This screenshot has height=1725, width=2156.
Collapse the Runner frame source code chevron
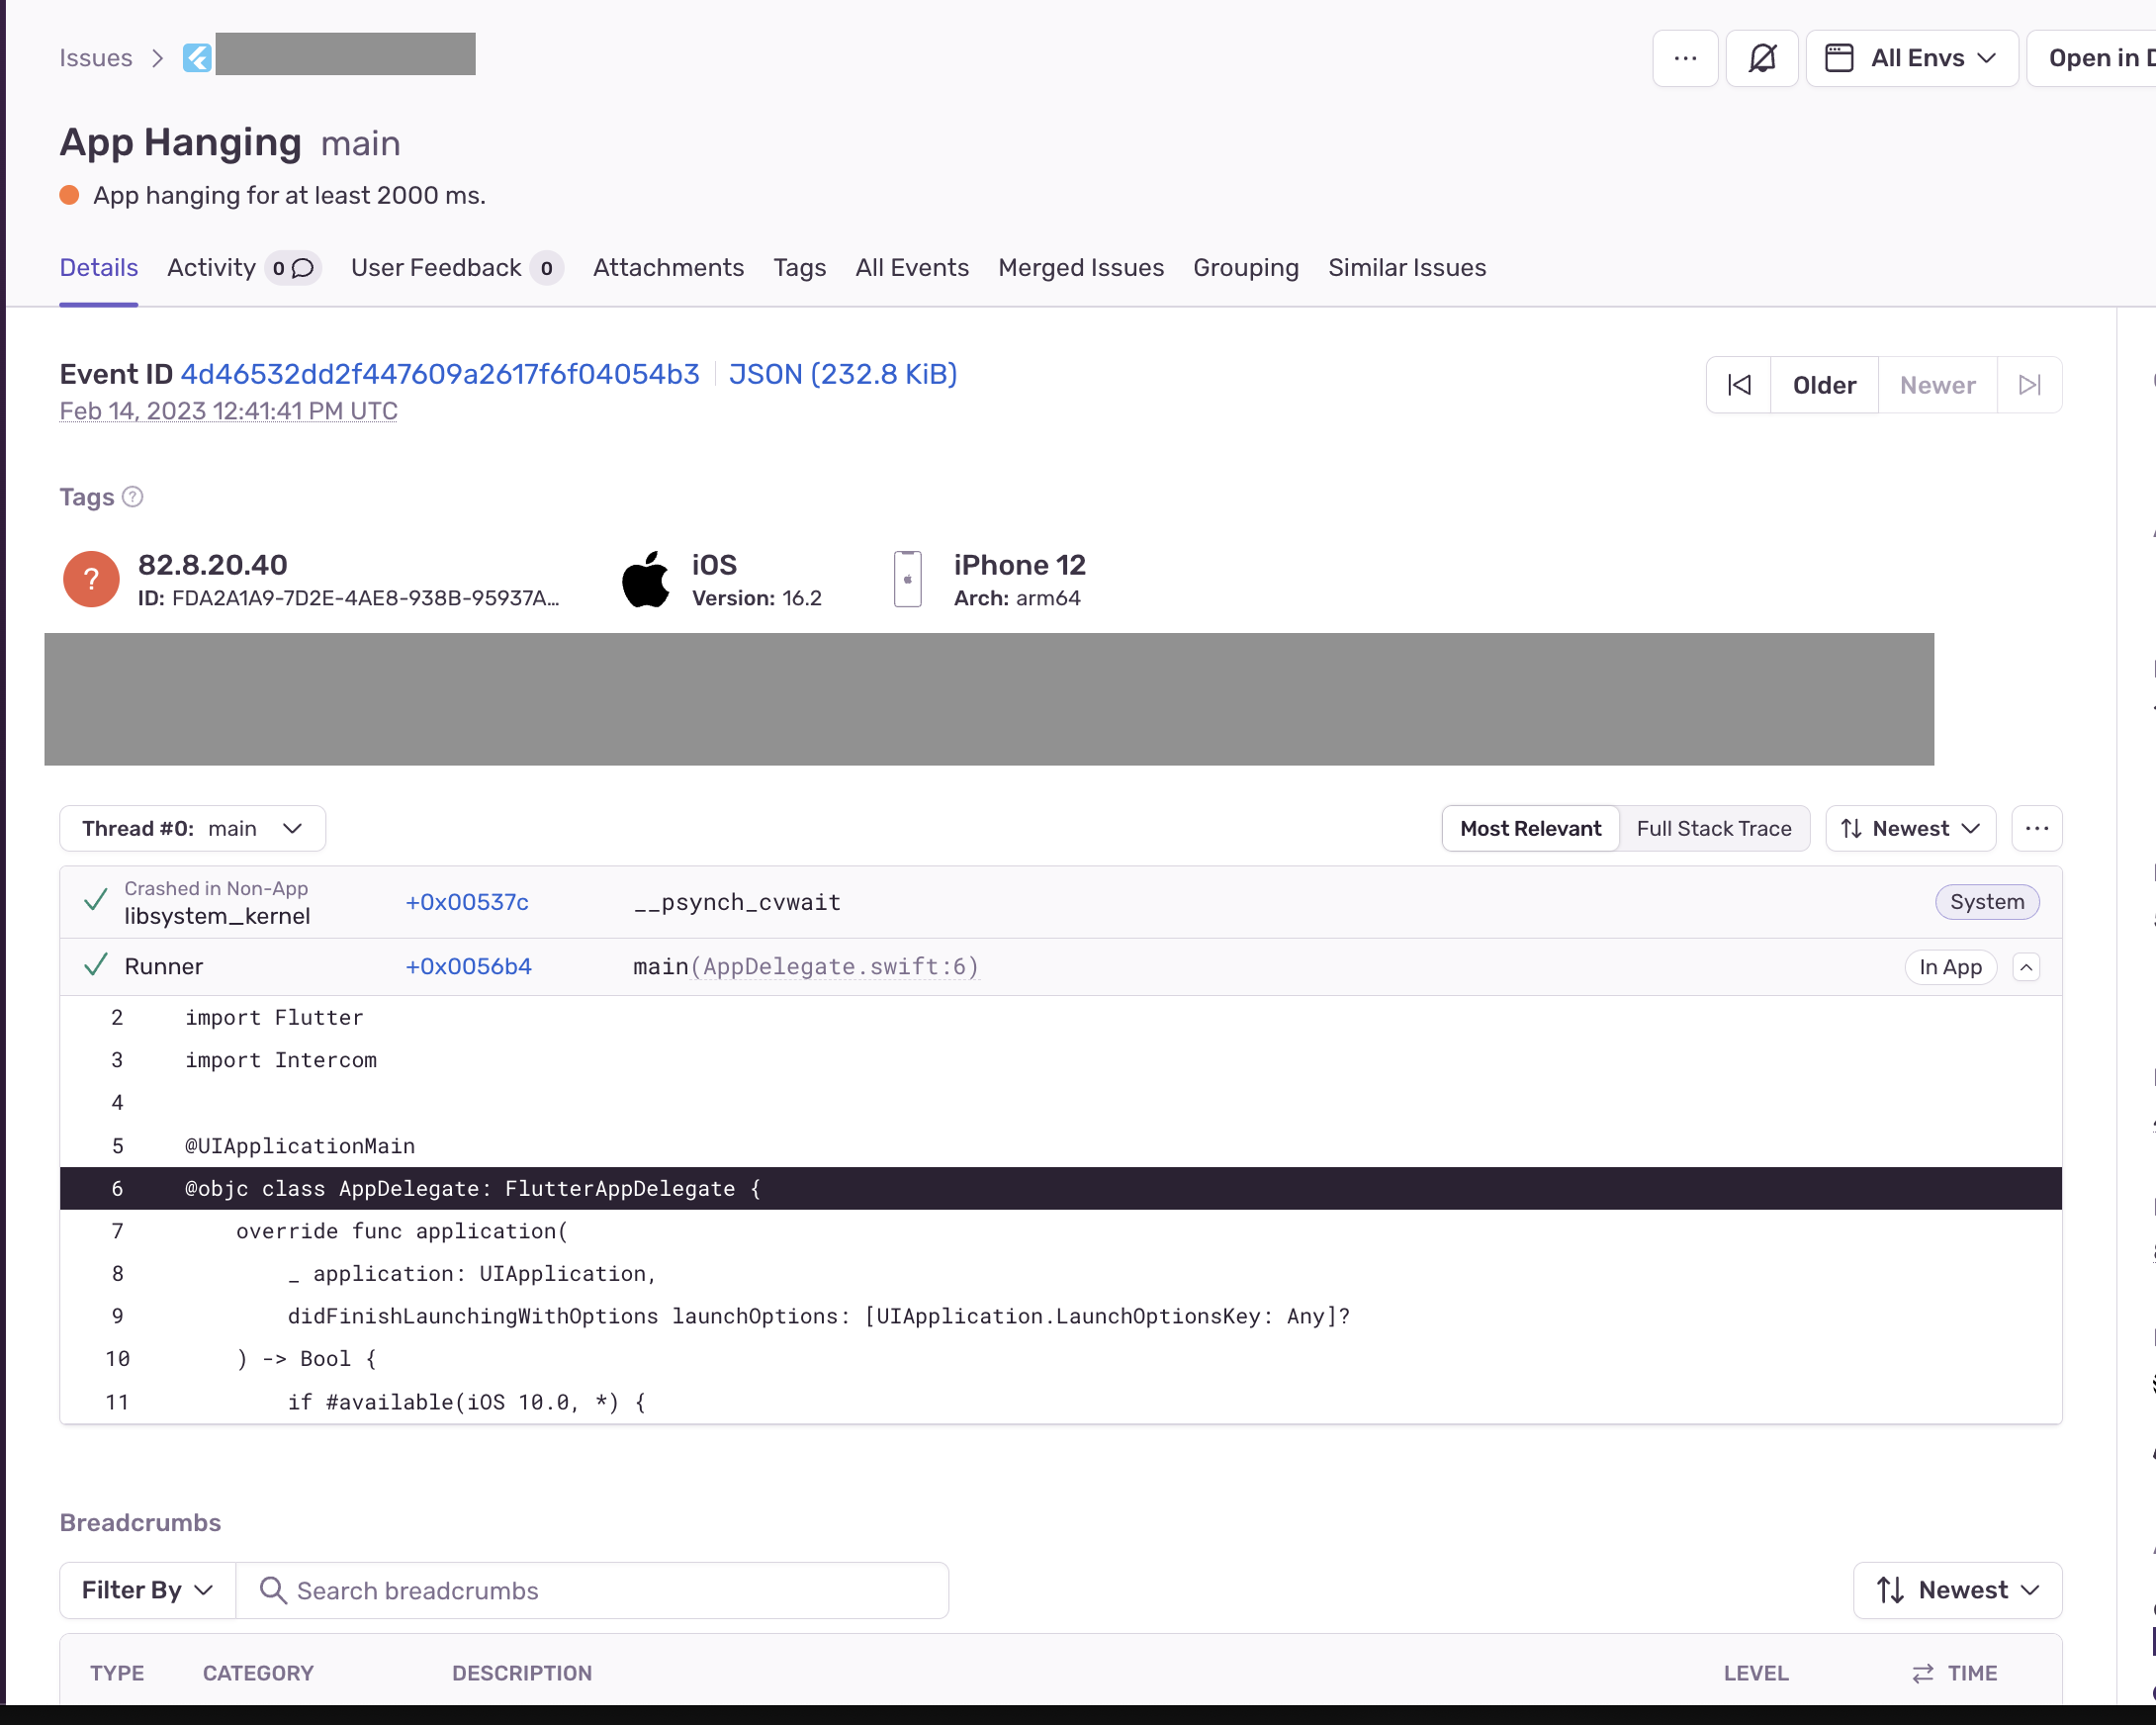(x=2027, y=966)
